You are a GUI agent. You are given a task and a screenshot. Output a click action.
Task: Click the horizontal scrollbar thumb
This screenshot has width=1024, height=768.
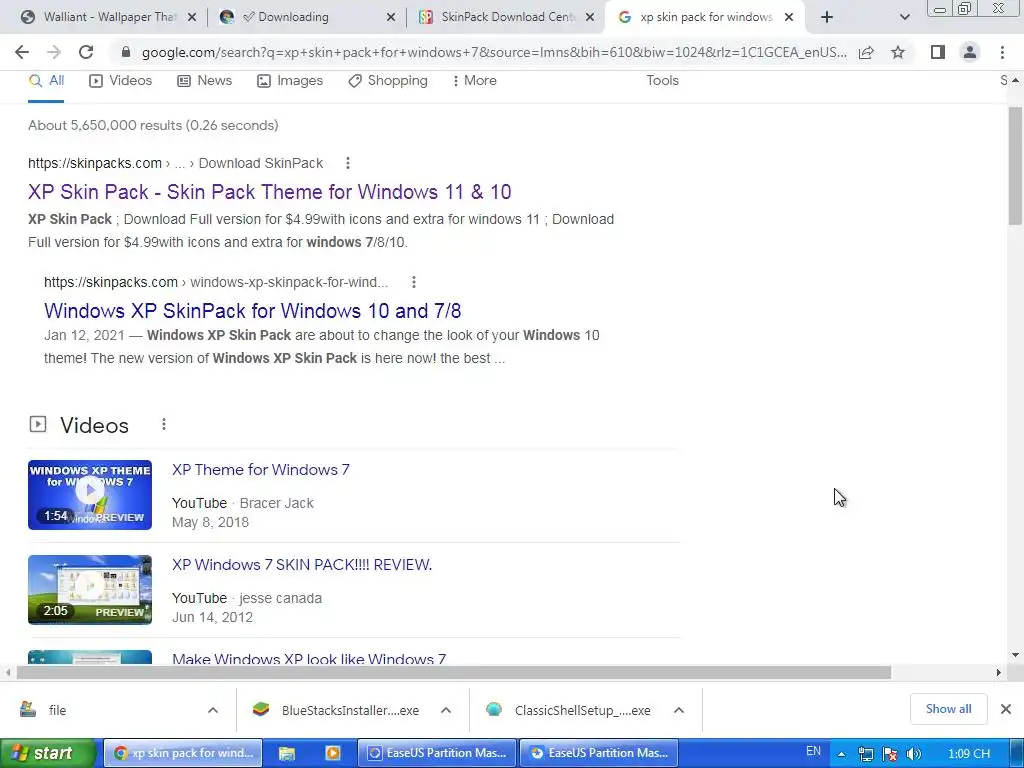(x=454, y=673)
